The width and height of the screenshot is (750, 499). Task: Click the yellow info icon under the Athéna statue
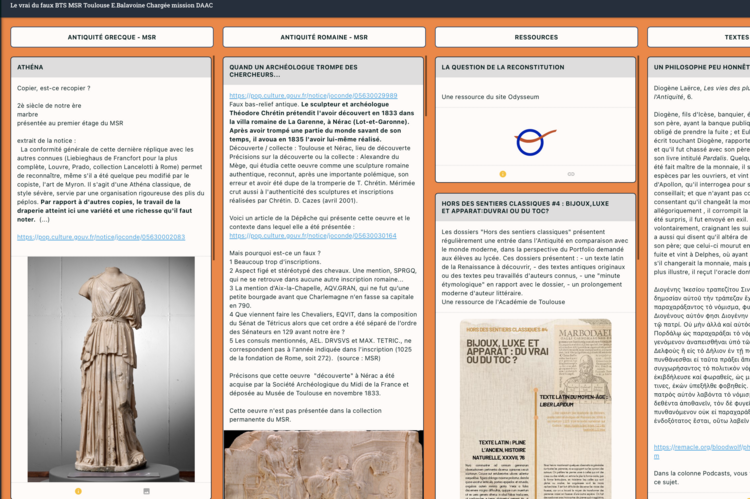pos(78,491)
